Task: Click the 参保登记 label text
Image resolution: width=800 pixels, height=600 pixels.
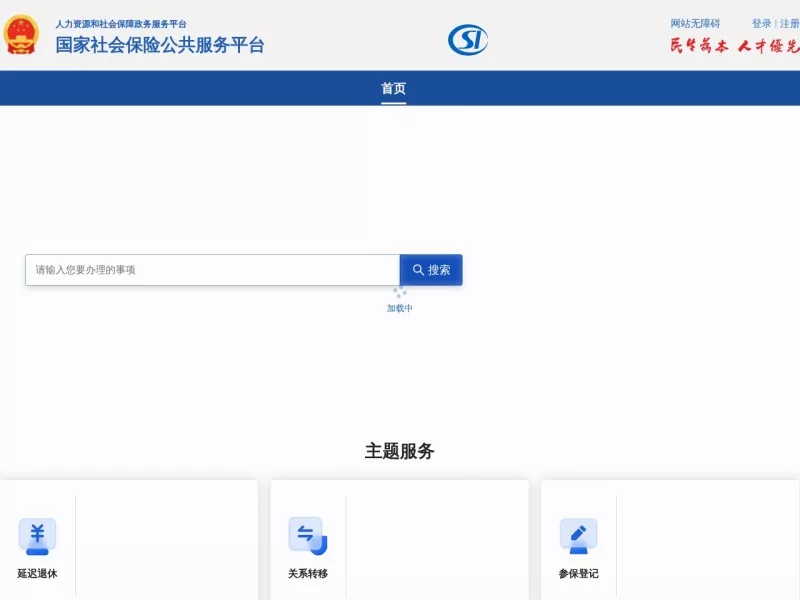Action: pos(578,573)
